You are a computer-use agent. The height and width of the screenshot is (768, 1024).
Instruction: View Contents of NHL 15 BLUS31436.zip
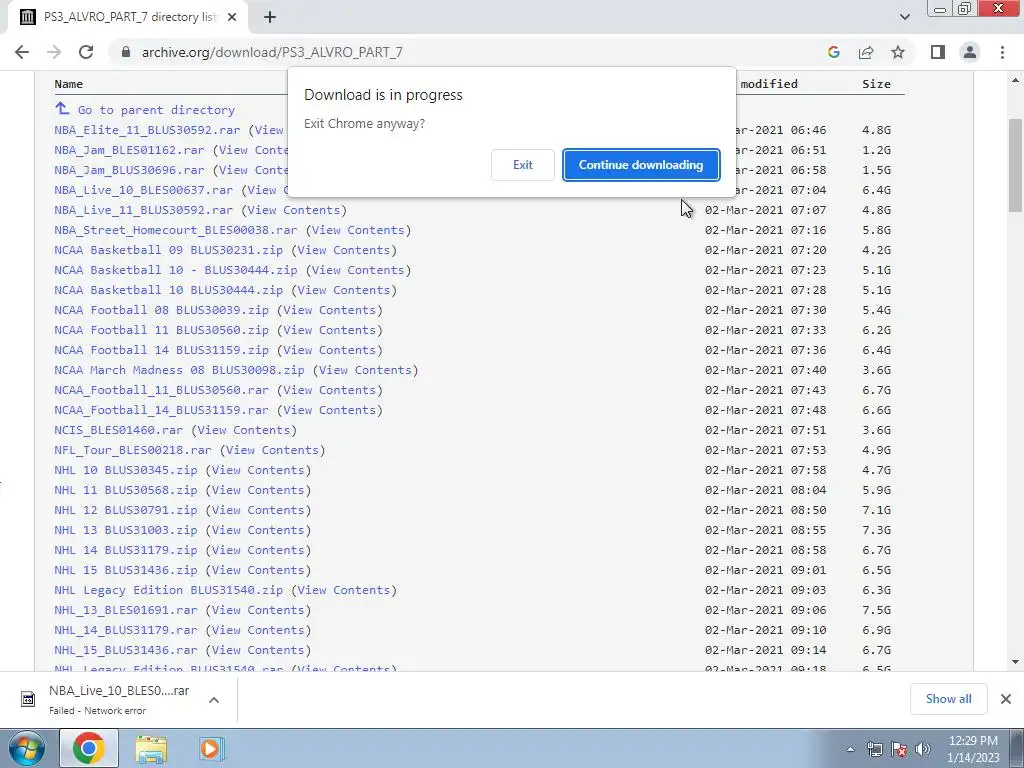coord(258,570)
